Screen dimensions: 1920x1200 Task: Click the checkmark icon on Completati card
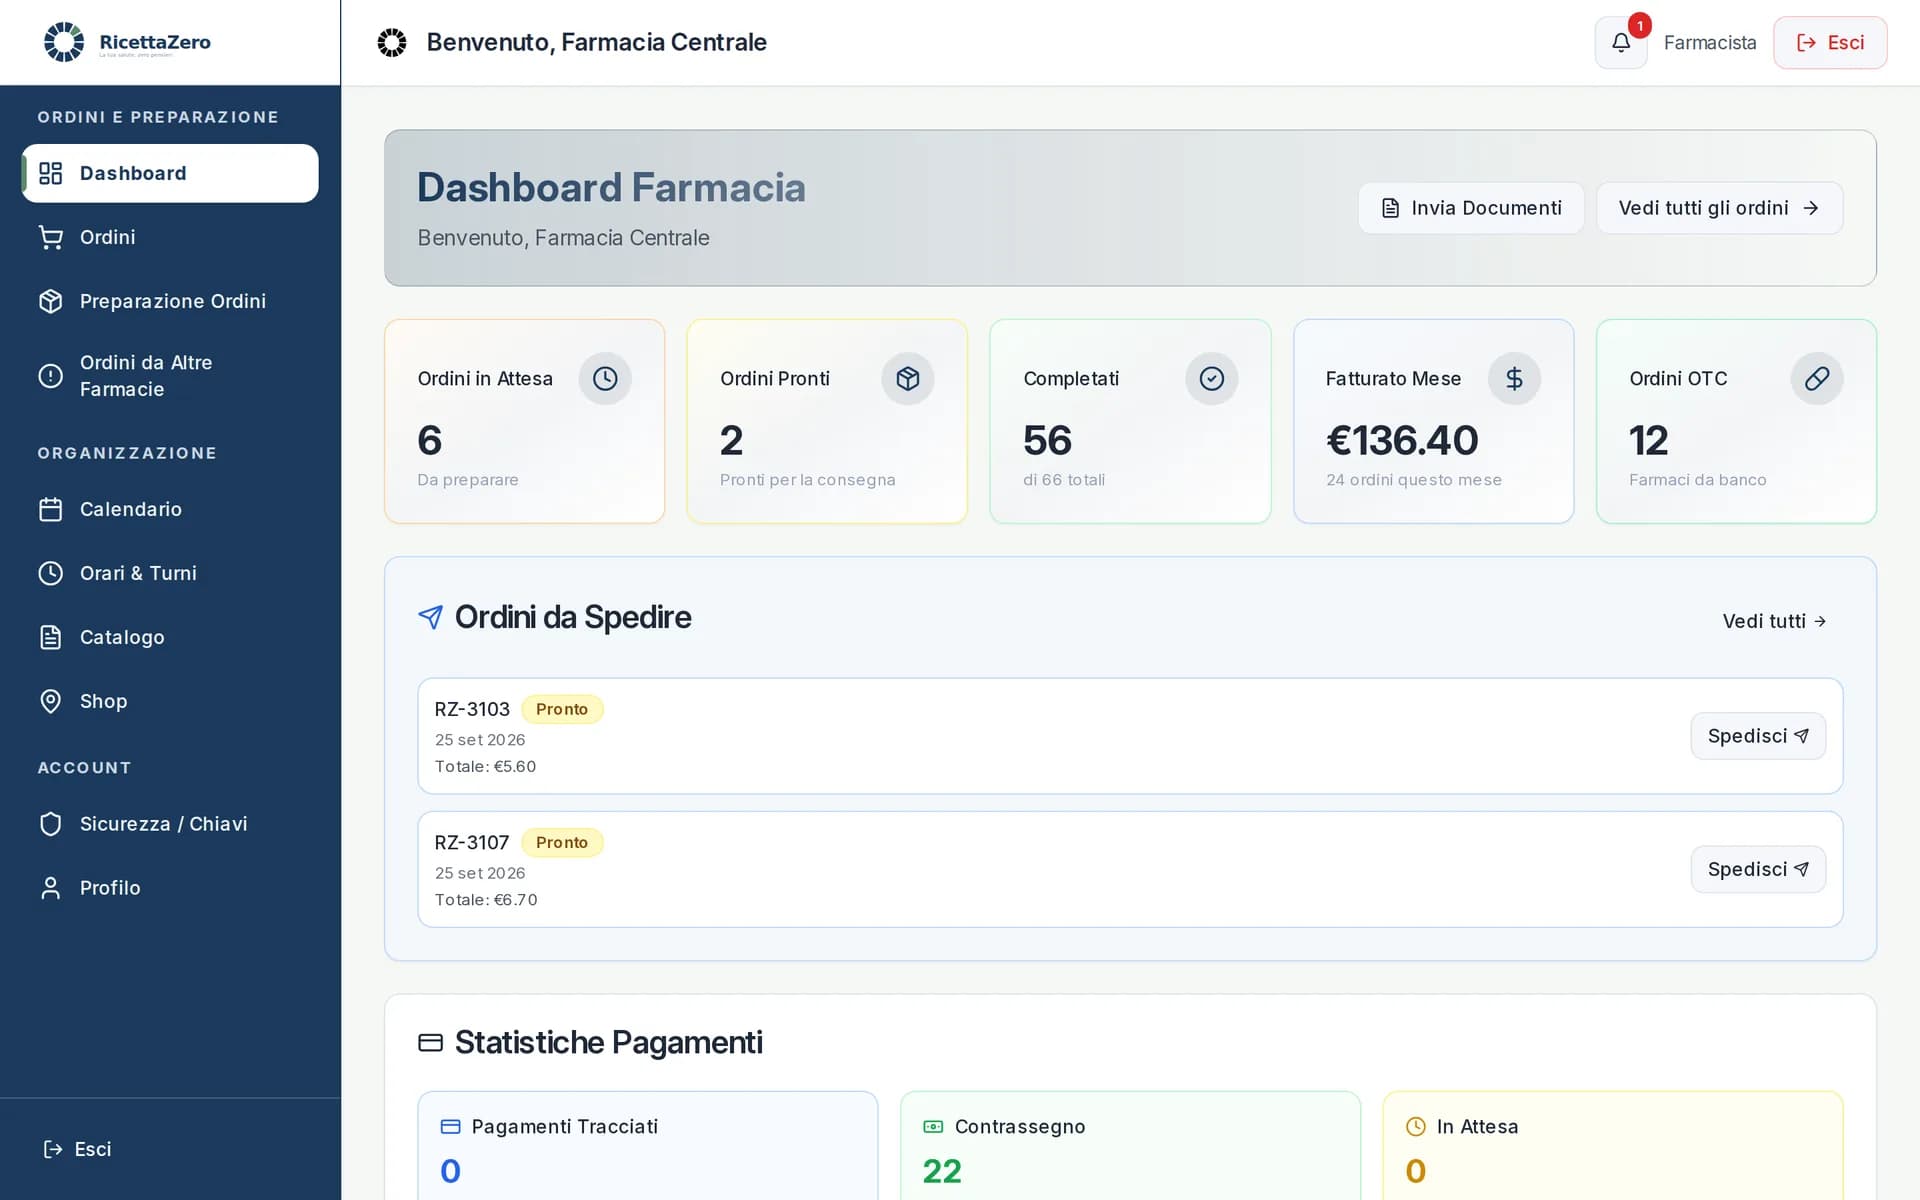coord(1211,378)
